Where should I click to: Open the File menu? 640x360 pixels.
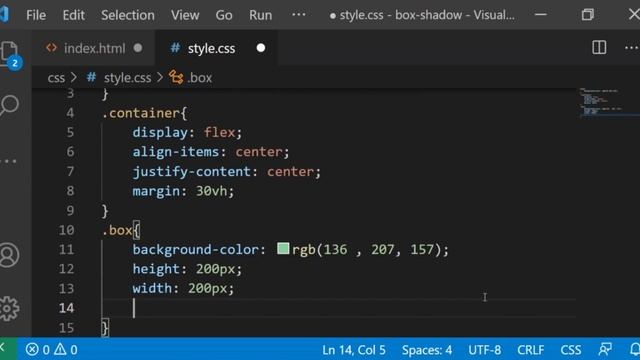pyautogui.click(x=36, y=15)
